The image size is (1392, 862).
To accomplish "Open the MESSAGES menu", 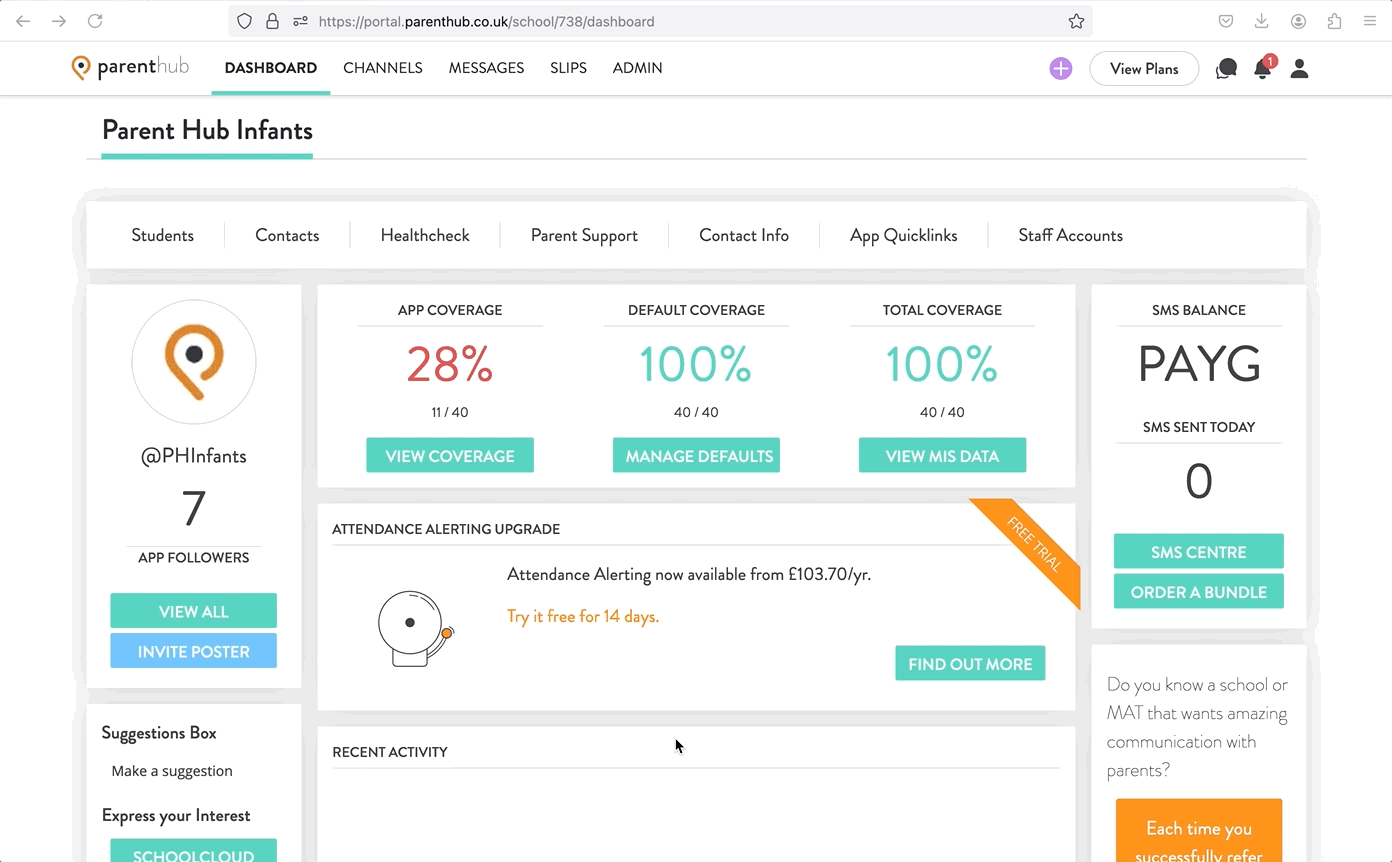I will 486,68.
